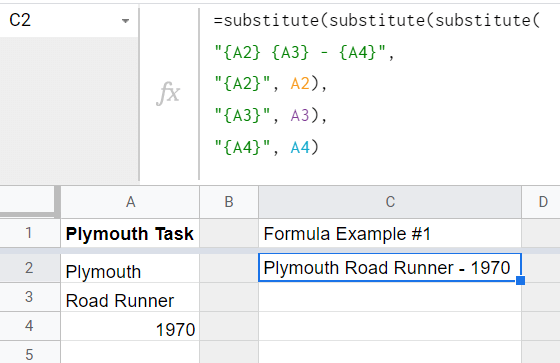Select the column B header

(229, 202)
